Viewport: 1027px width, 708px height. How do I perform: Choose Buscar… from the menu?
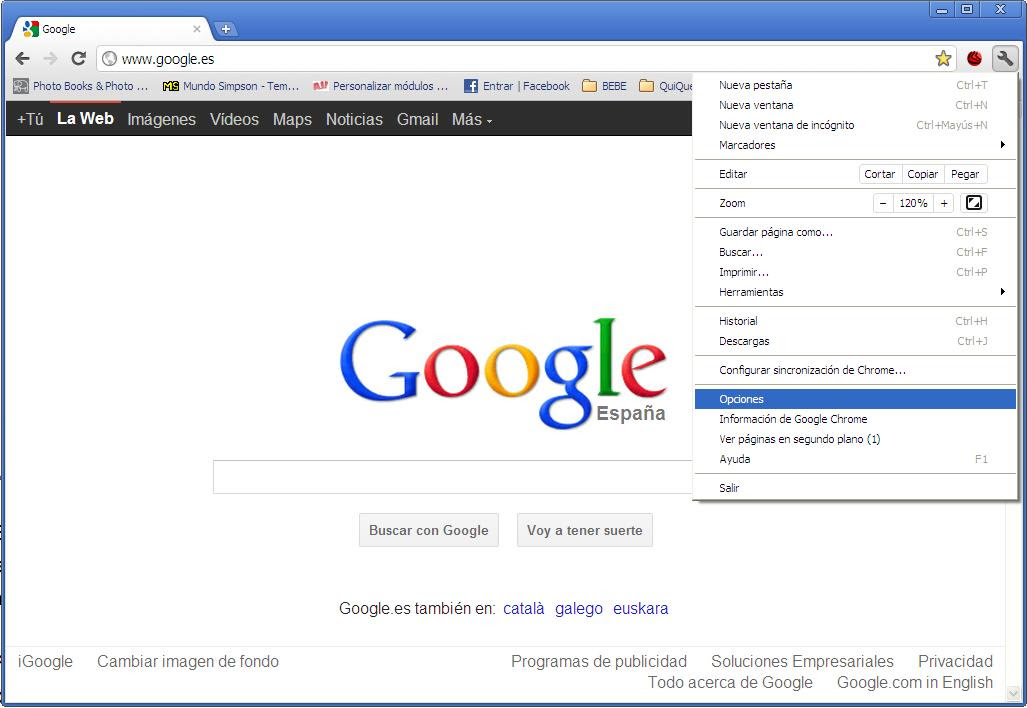pyautogui.click(x=855, y=252)
